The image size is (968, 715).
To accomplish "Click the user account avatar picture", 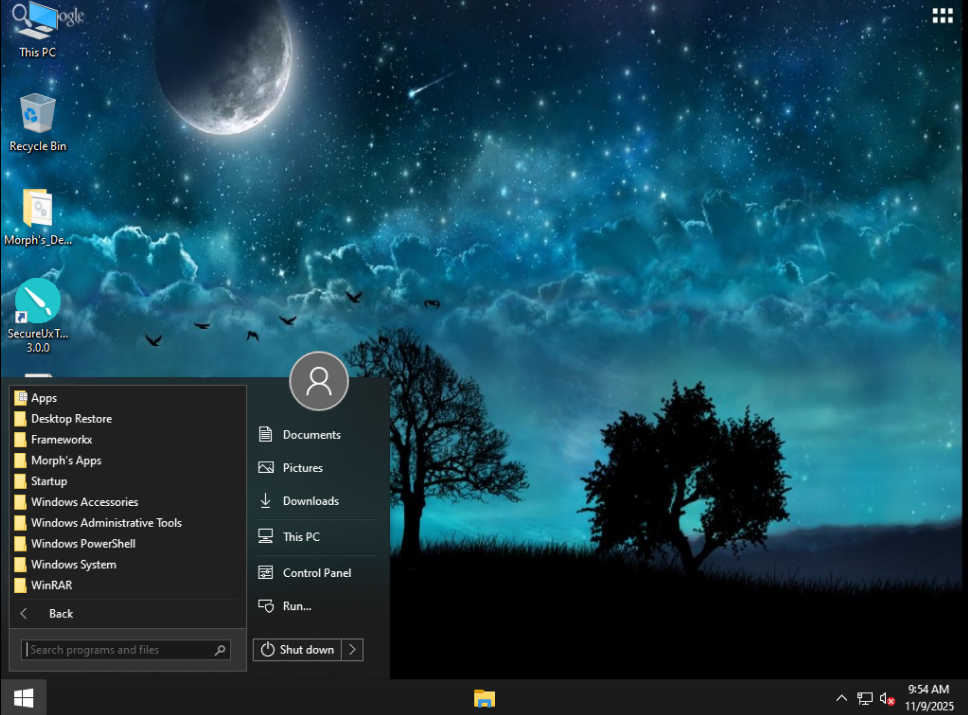I will click(x=318, y=381).
